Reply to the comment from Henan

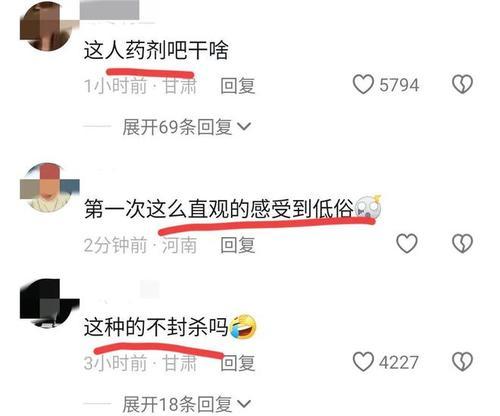(x=238, y=245)
